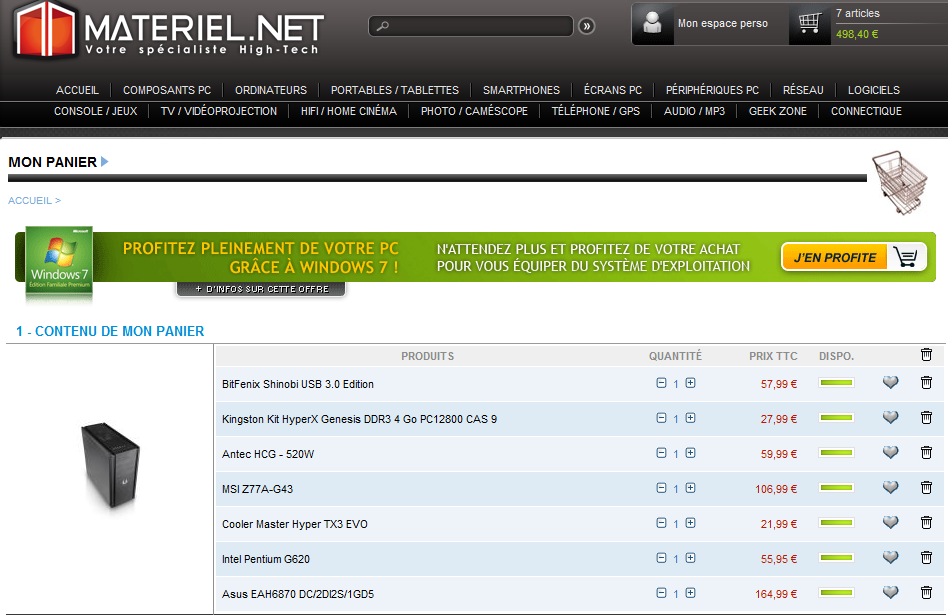
Task: Decrease quantity of Antec HCG - 520W
Action: point(661,453)
